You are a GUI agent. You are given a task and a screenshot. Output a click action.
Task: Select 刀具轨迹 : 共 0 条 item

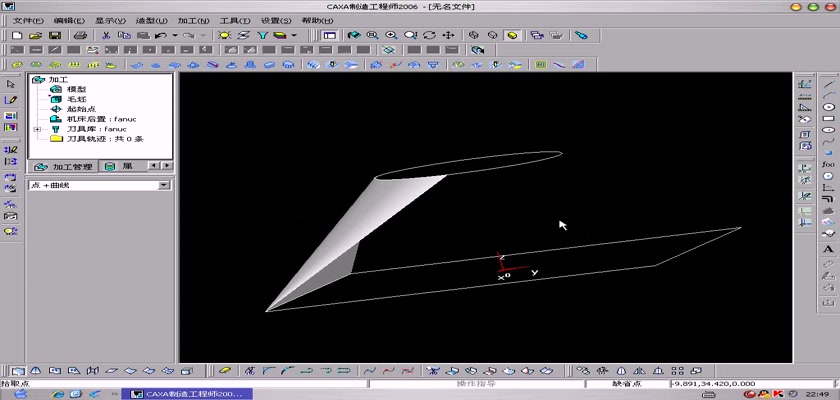click(104, 139)
